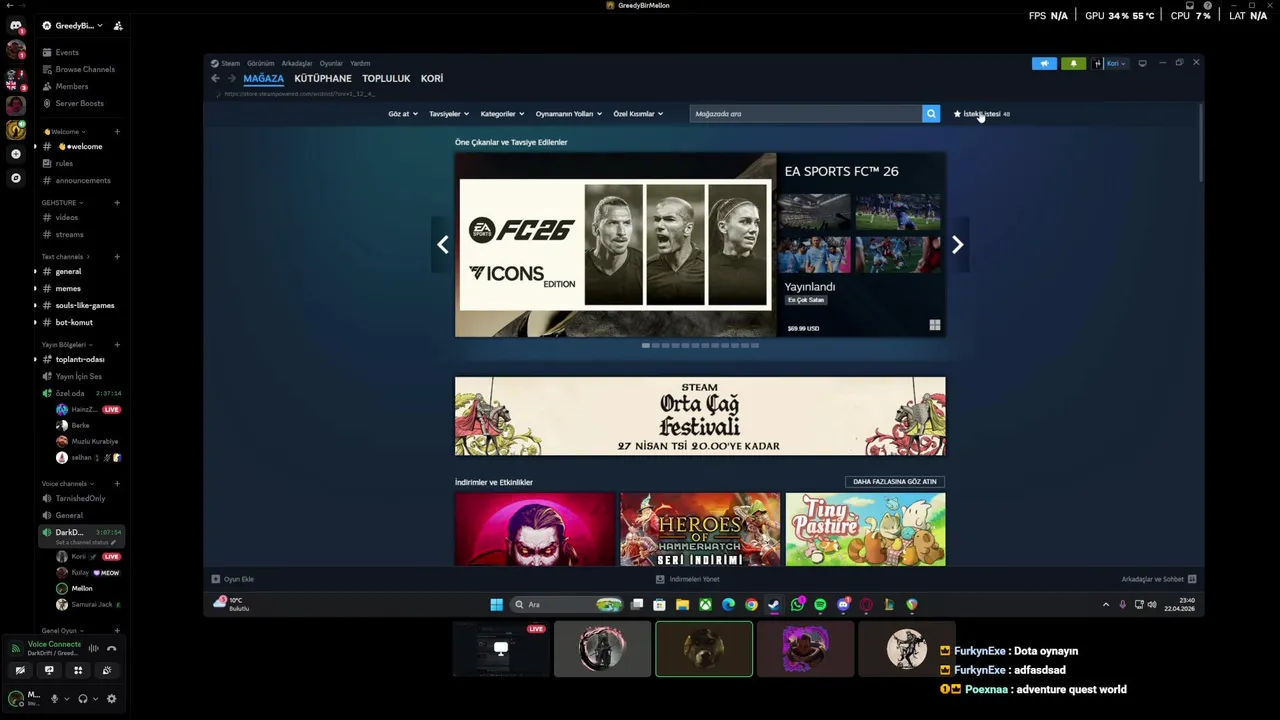The image size is (1280, 720).
Task: Open the Kategoriler dropdown menu
Action: [502, 114]
